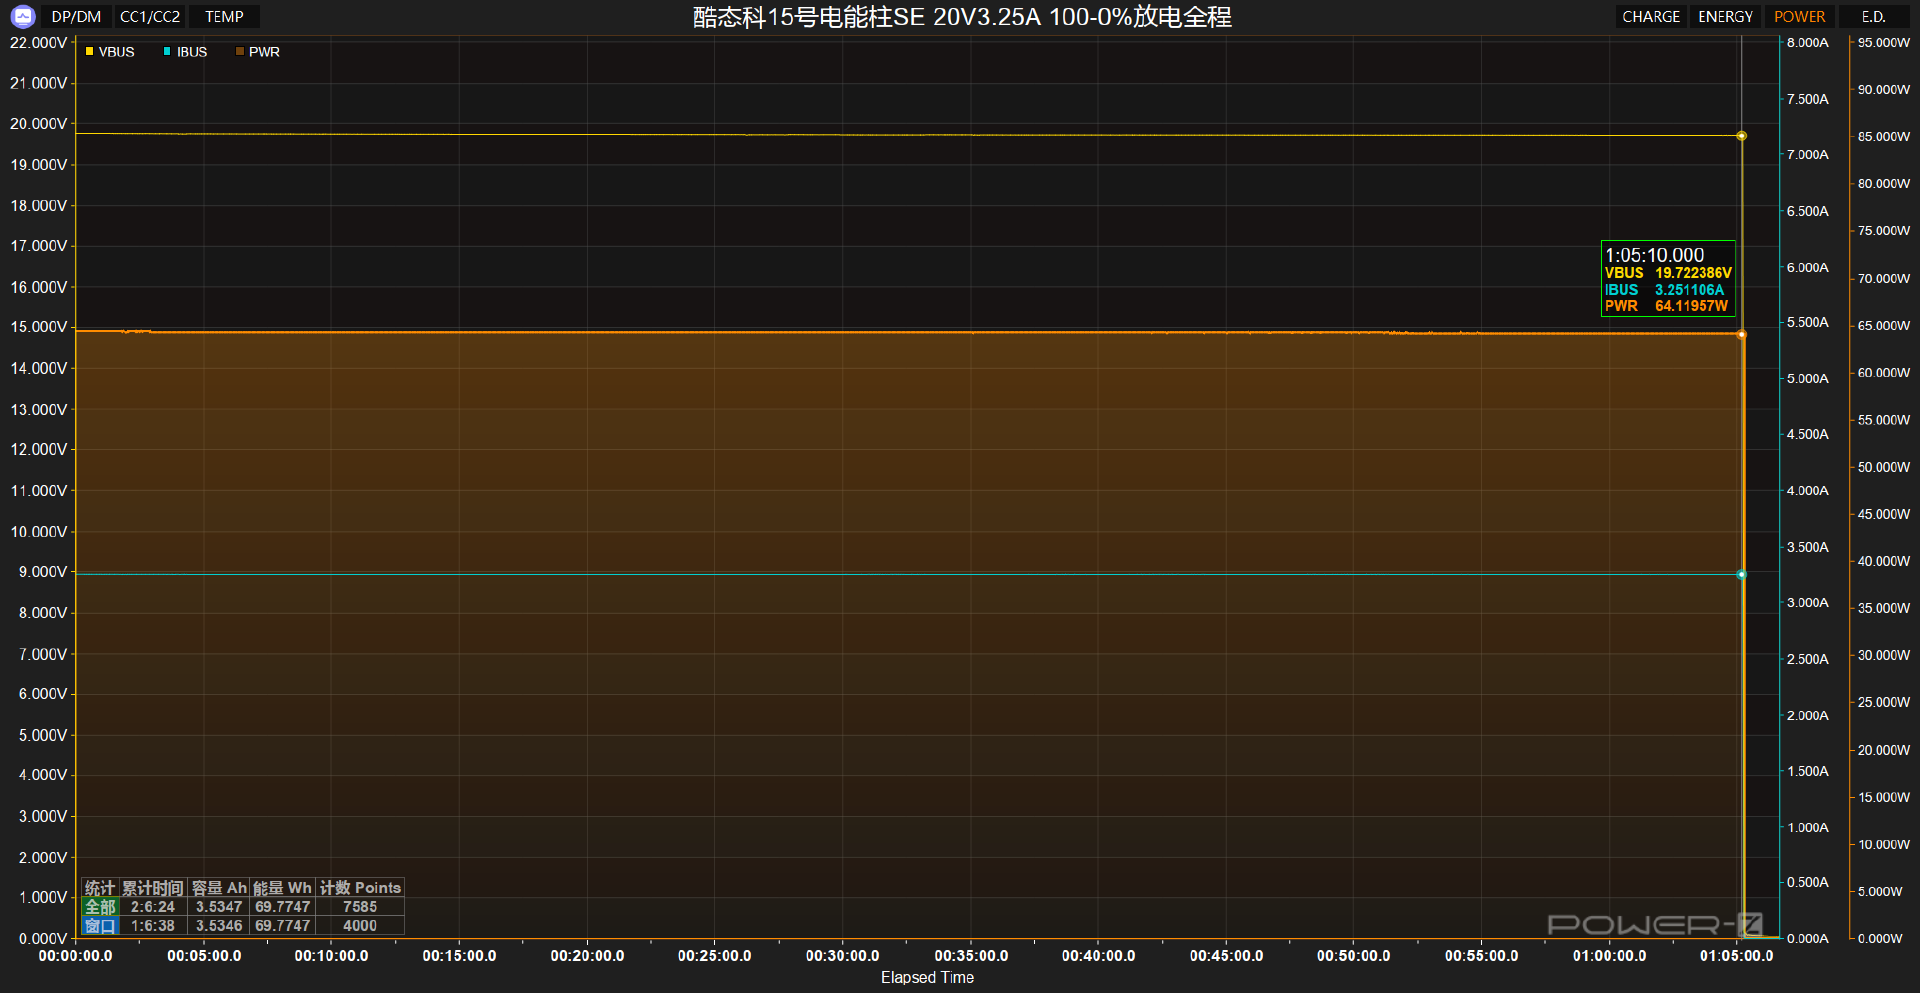Viewport: 1920px width, 993px height.
Task: Click the 累计时间 column header
Action: (153, 888)
